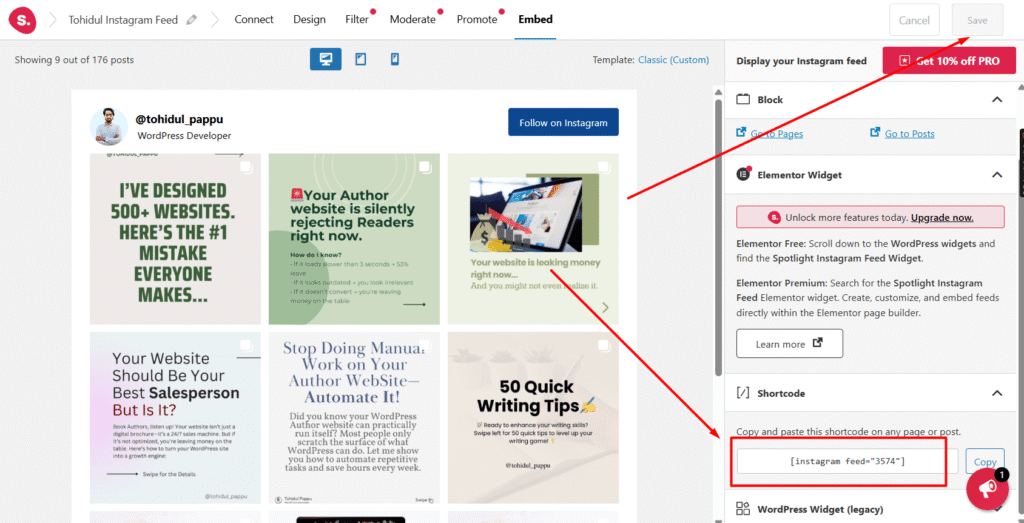Screen dimensions: 1024x523
Task: Click next arrow on leaking money post
Action: (605, 307)
